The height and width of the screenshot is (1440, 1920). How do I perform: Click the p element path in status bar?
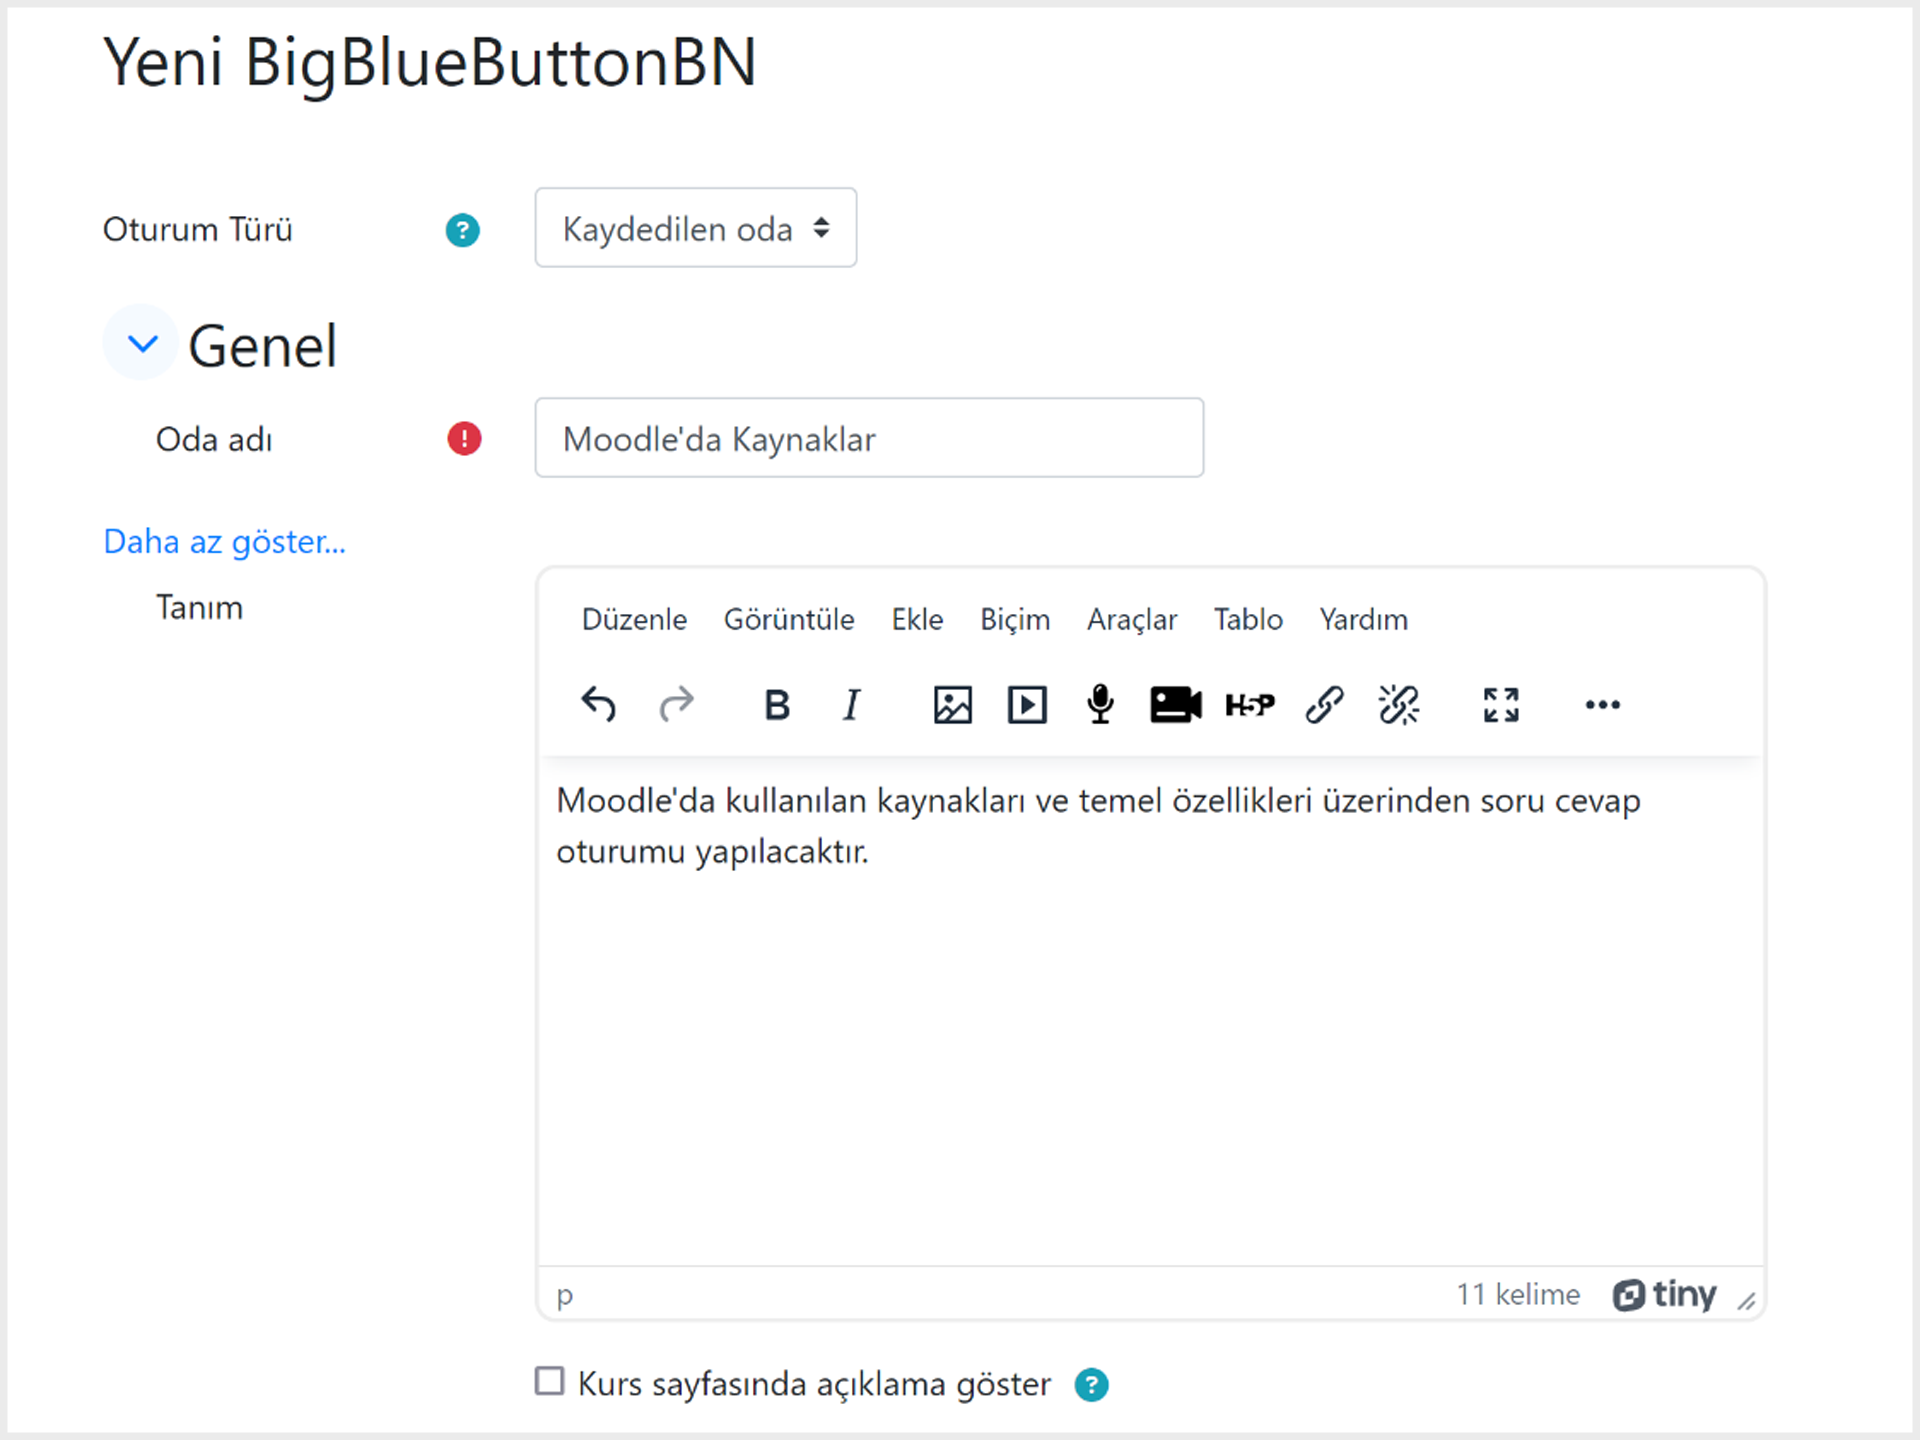(x=565, y=1296)
